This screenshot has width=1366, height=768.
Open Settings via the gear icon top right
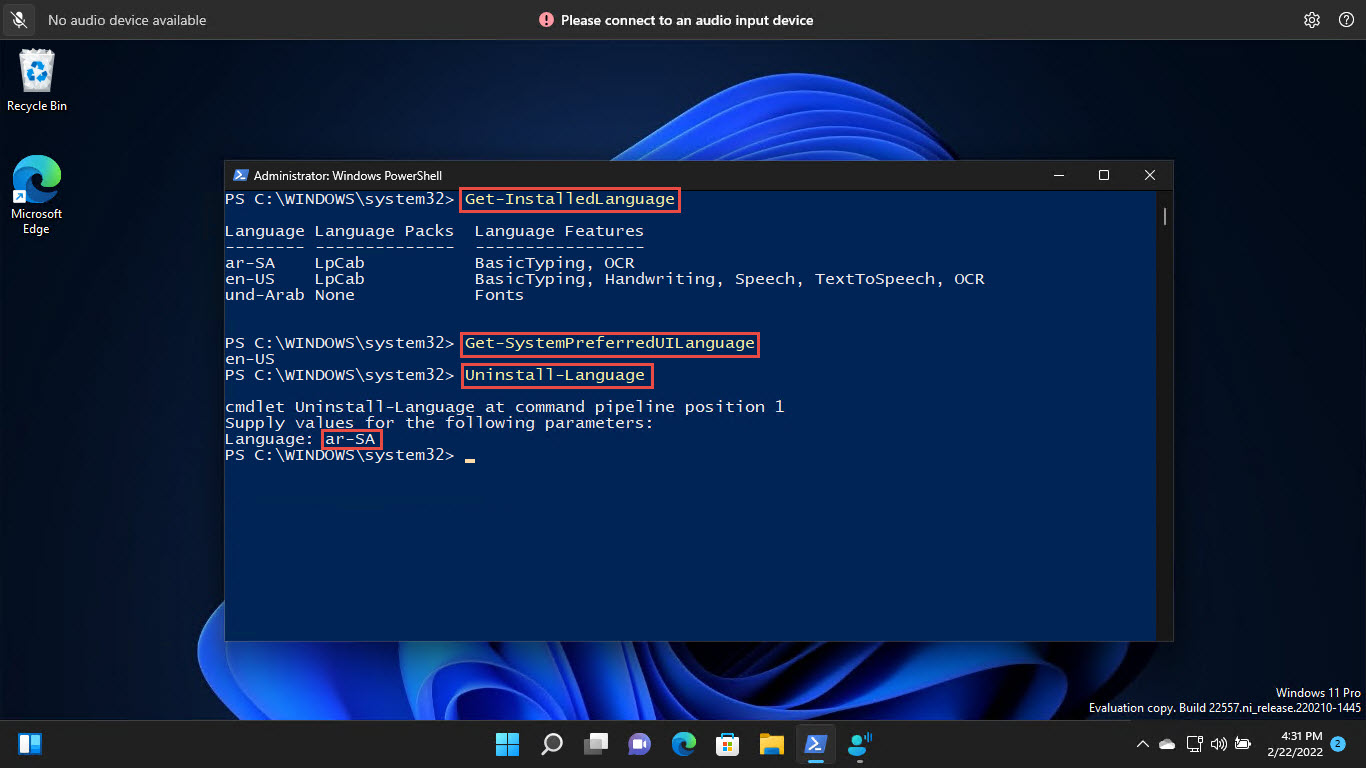tap(1311, 19)
